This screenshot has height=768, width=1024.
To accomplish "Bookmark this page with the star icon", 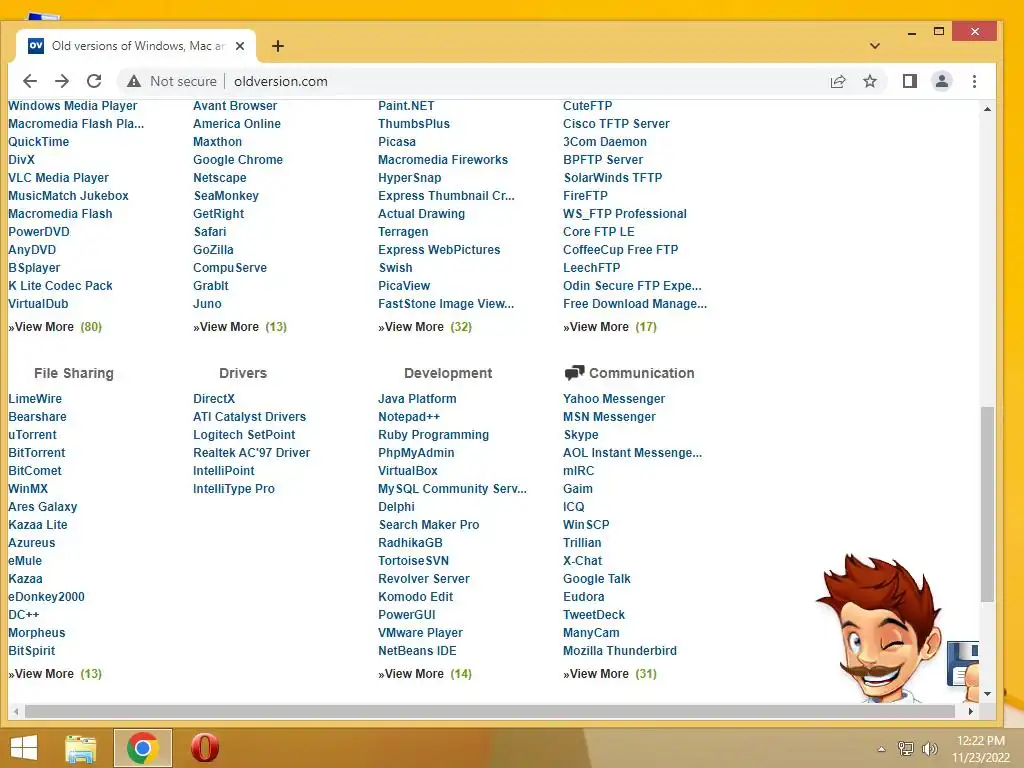I will pos(870,81).
